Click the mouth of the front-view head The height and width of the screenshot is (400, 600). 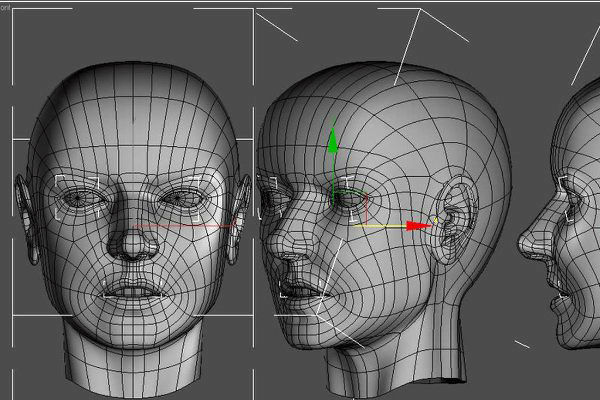coord(130,290)
